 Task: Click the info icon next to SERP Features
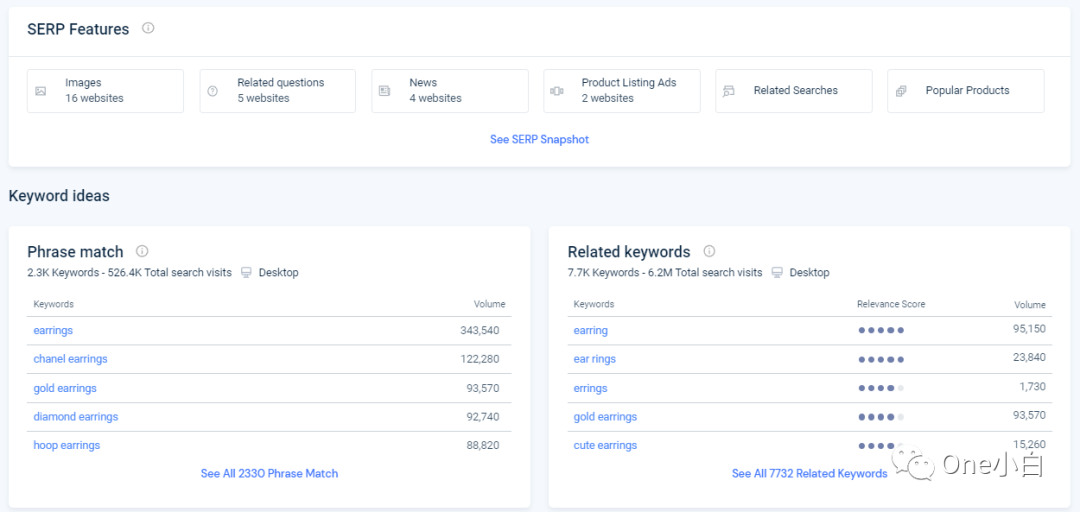coord(148,28)
